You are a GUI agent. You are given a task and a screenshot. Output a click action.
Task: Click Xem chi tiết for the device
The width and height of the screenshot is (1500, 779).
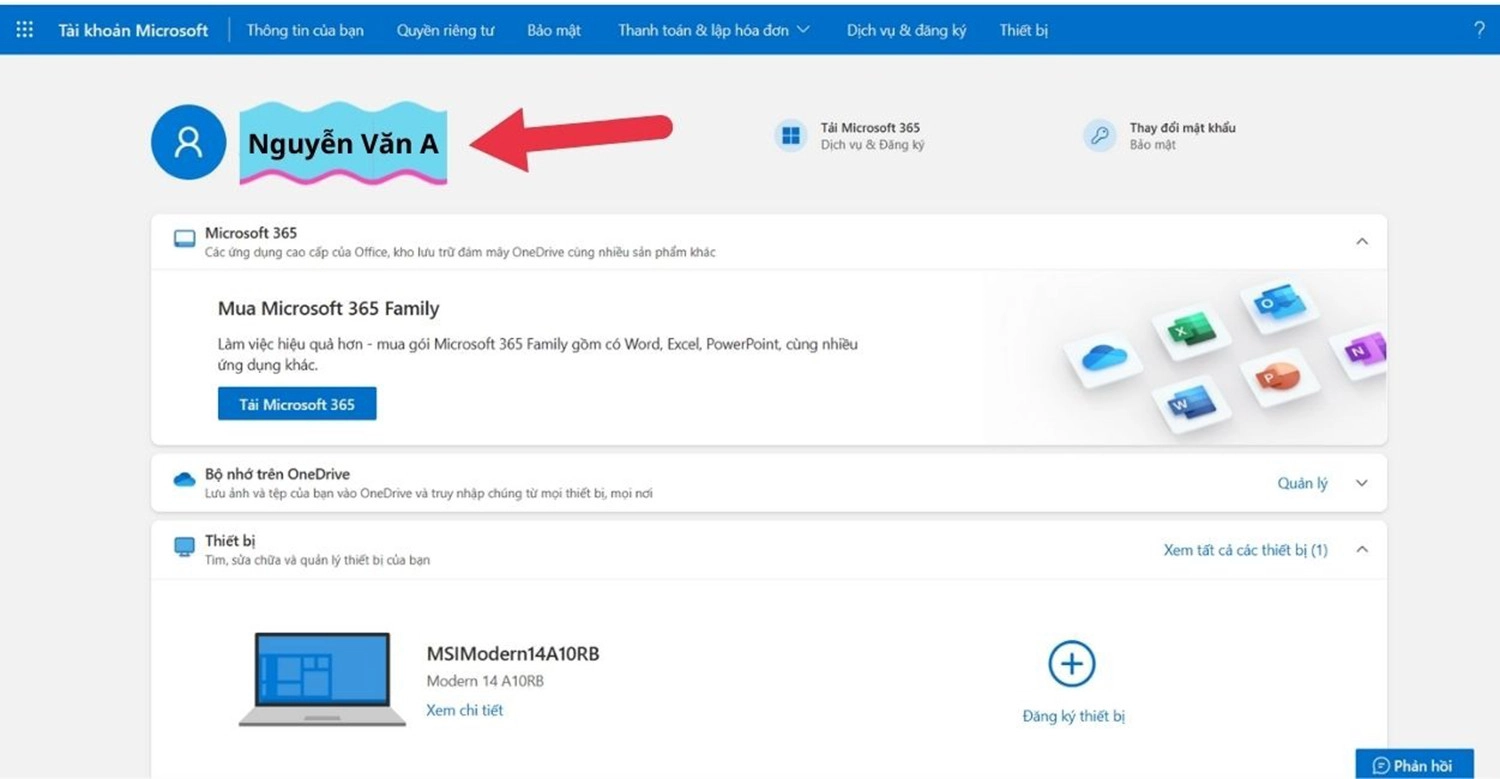click(465, 710)
